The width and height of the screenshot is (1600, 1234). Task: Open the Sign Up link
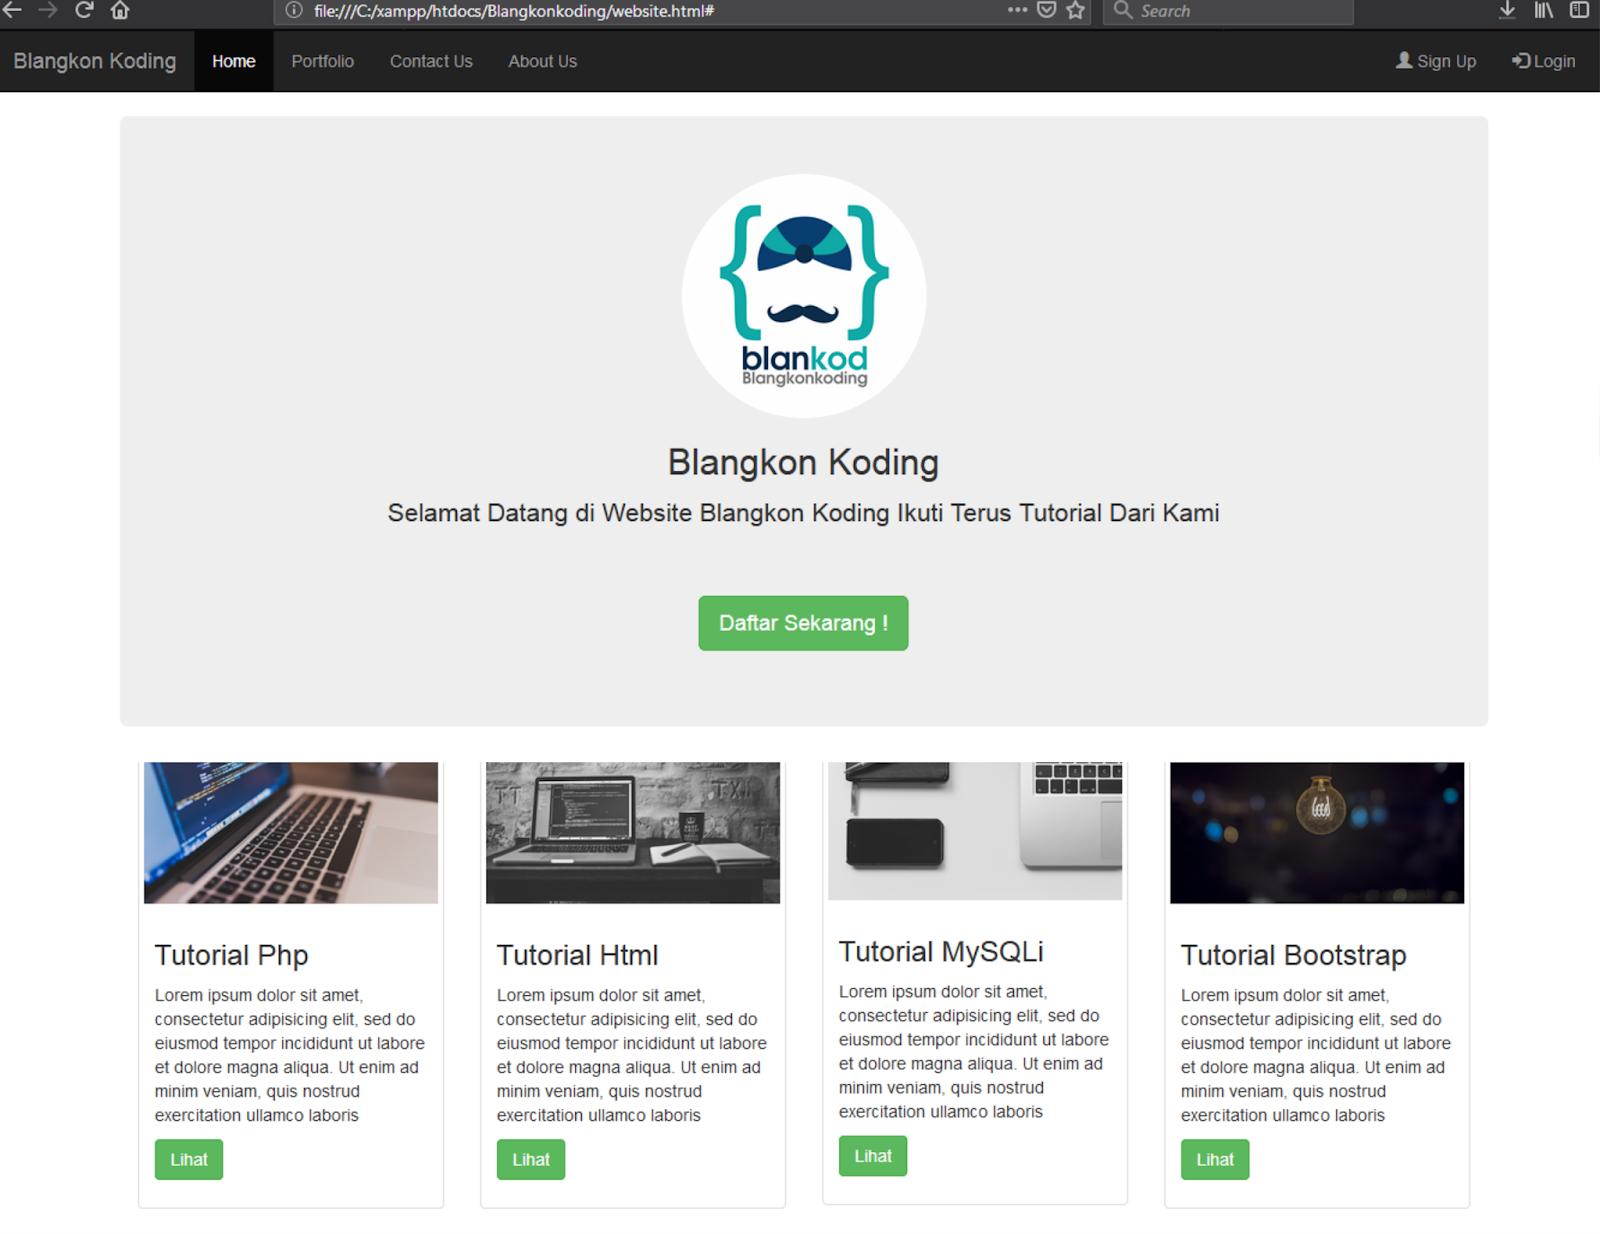coord(1436,61)
